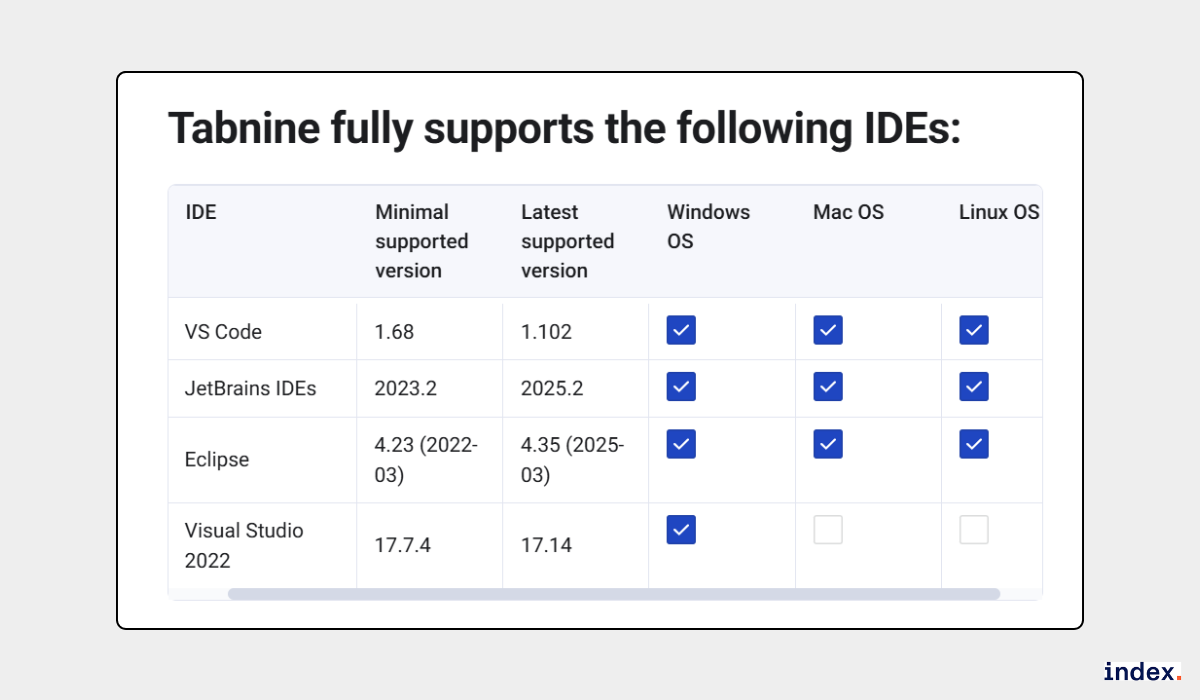
Task: Uncheck VS Code Windows OS checkbox
Action: [681, 330]
